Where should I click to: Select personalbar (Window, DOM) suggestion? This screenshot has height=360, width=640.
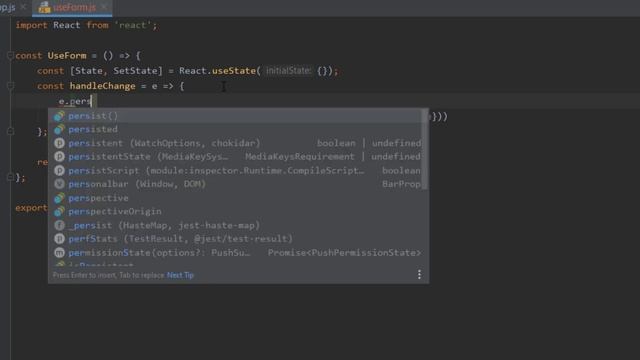(x=237, y=184)
